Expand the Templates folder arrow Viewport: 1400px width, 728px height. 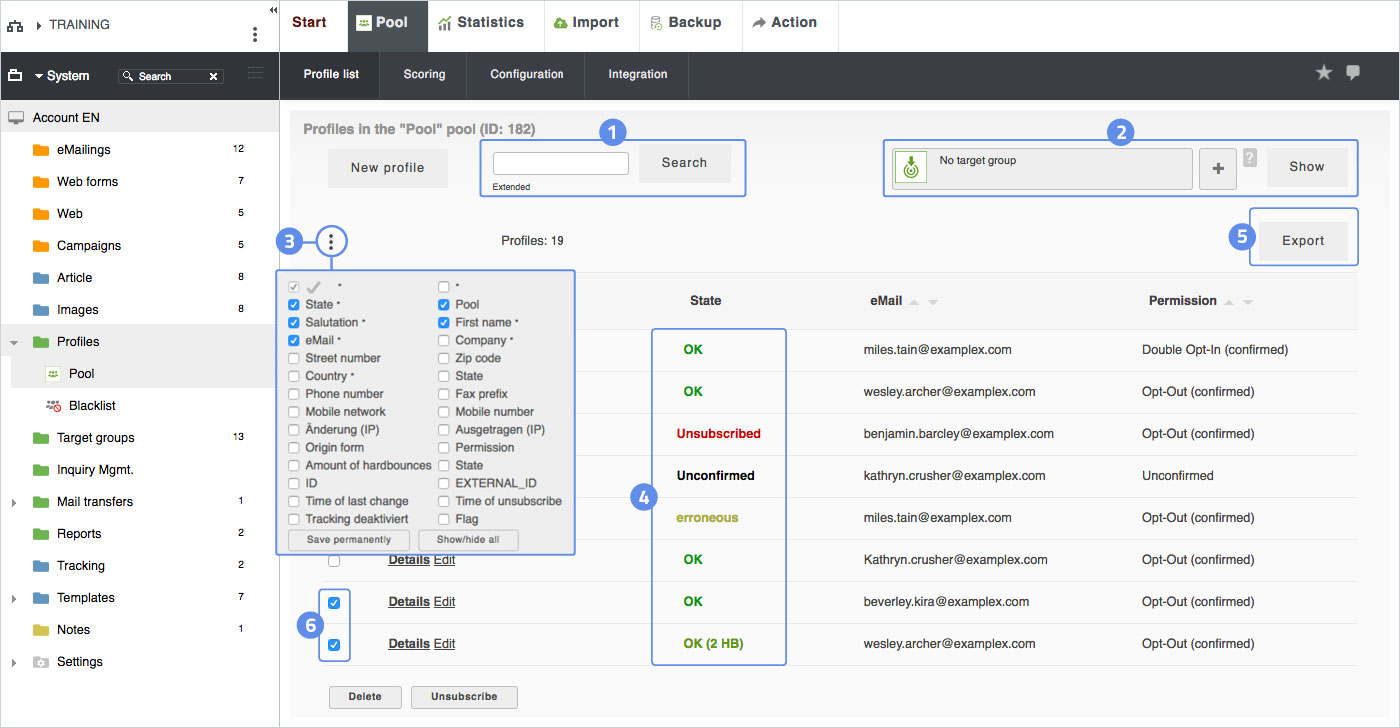[x=14, y=598]
